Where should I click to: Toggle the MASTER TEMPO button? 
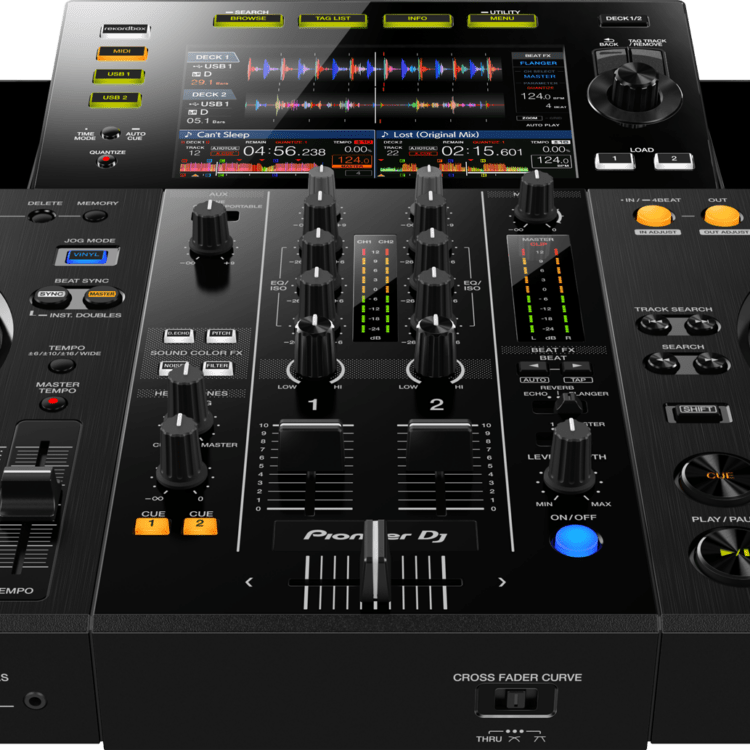click(x=53, y=404)
